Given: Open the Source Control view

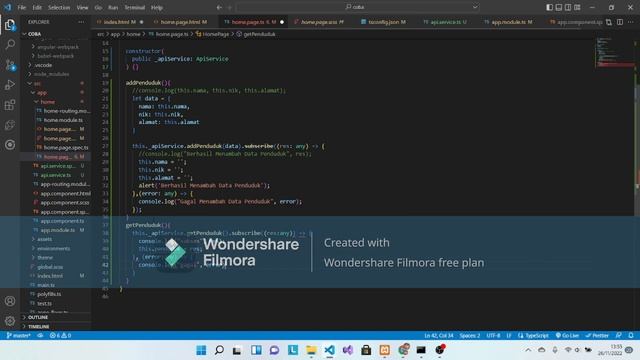Looking at the screenshot, I should coord(10,64).
